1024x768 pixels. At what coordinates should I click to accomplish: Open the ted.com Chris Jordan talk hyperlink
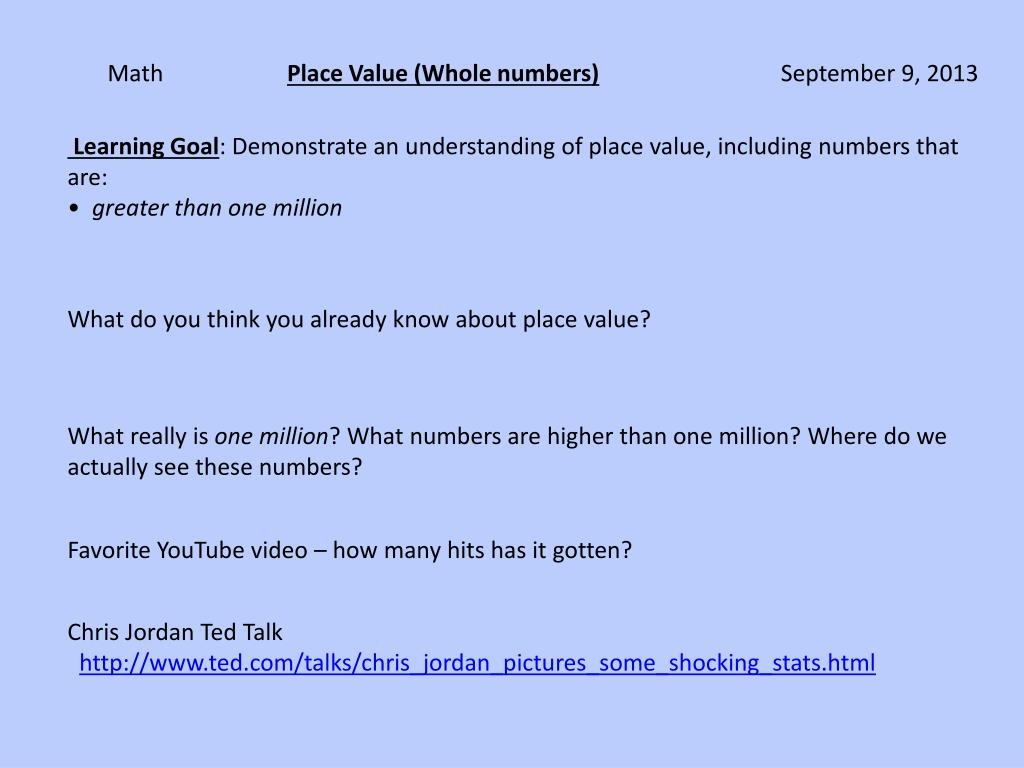tap(477, 663)
